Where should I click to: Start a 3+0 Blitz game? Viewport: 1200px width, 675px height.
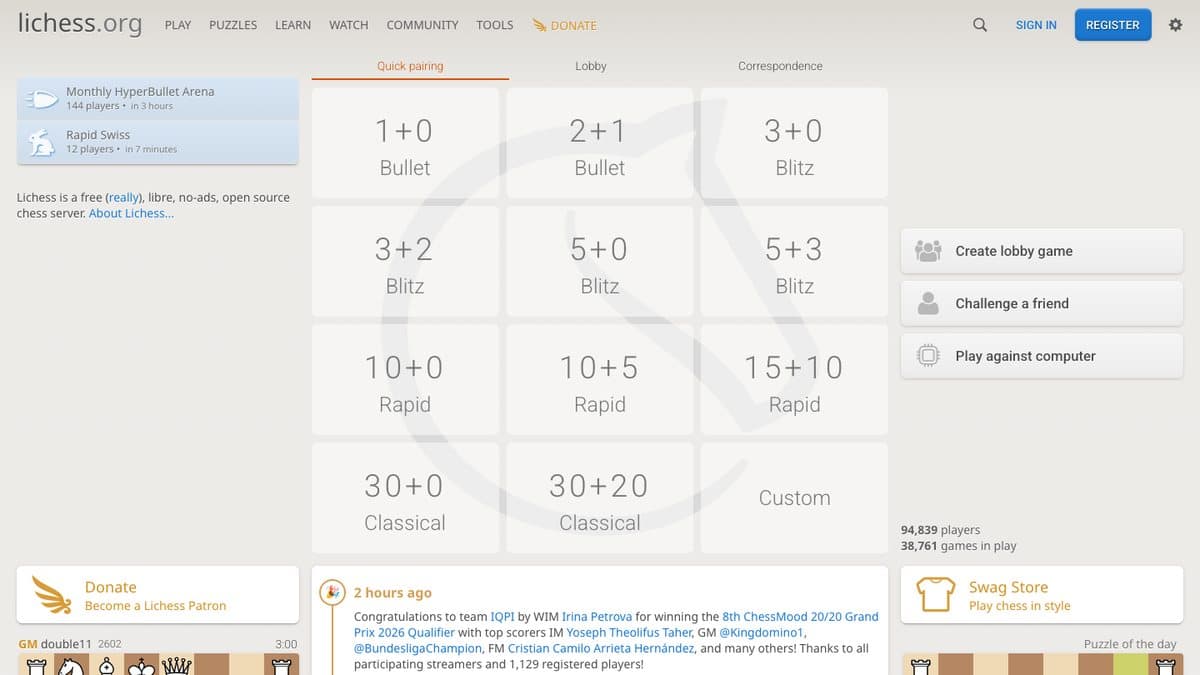click(x=795, y=143)
